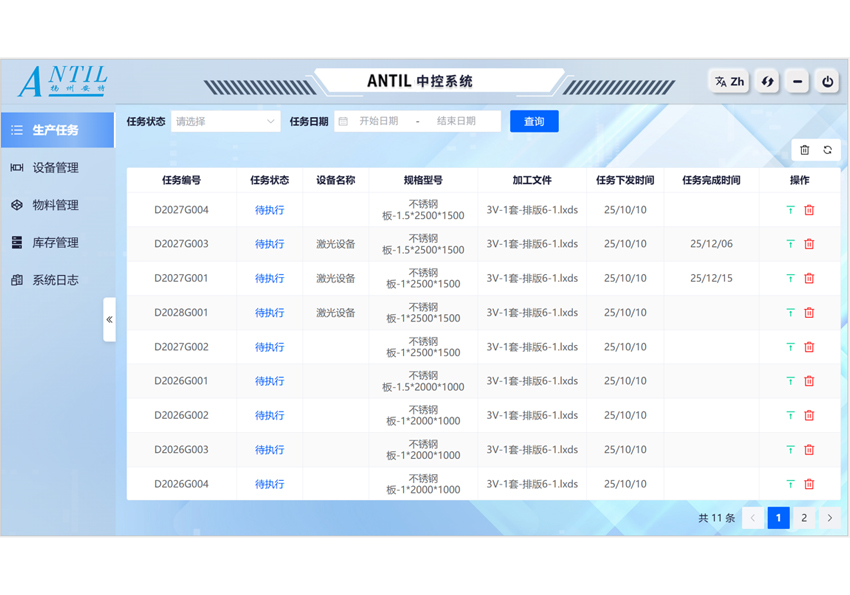Click green move-to-top icon for D2027G004
Viewport: 850px width, 595px height.
tap(790, 210)
